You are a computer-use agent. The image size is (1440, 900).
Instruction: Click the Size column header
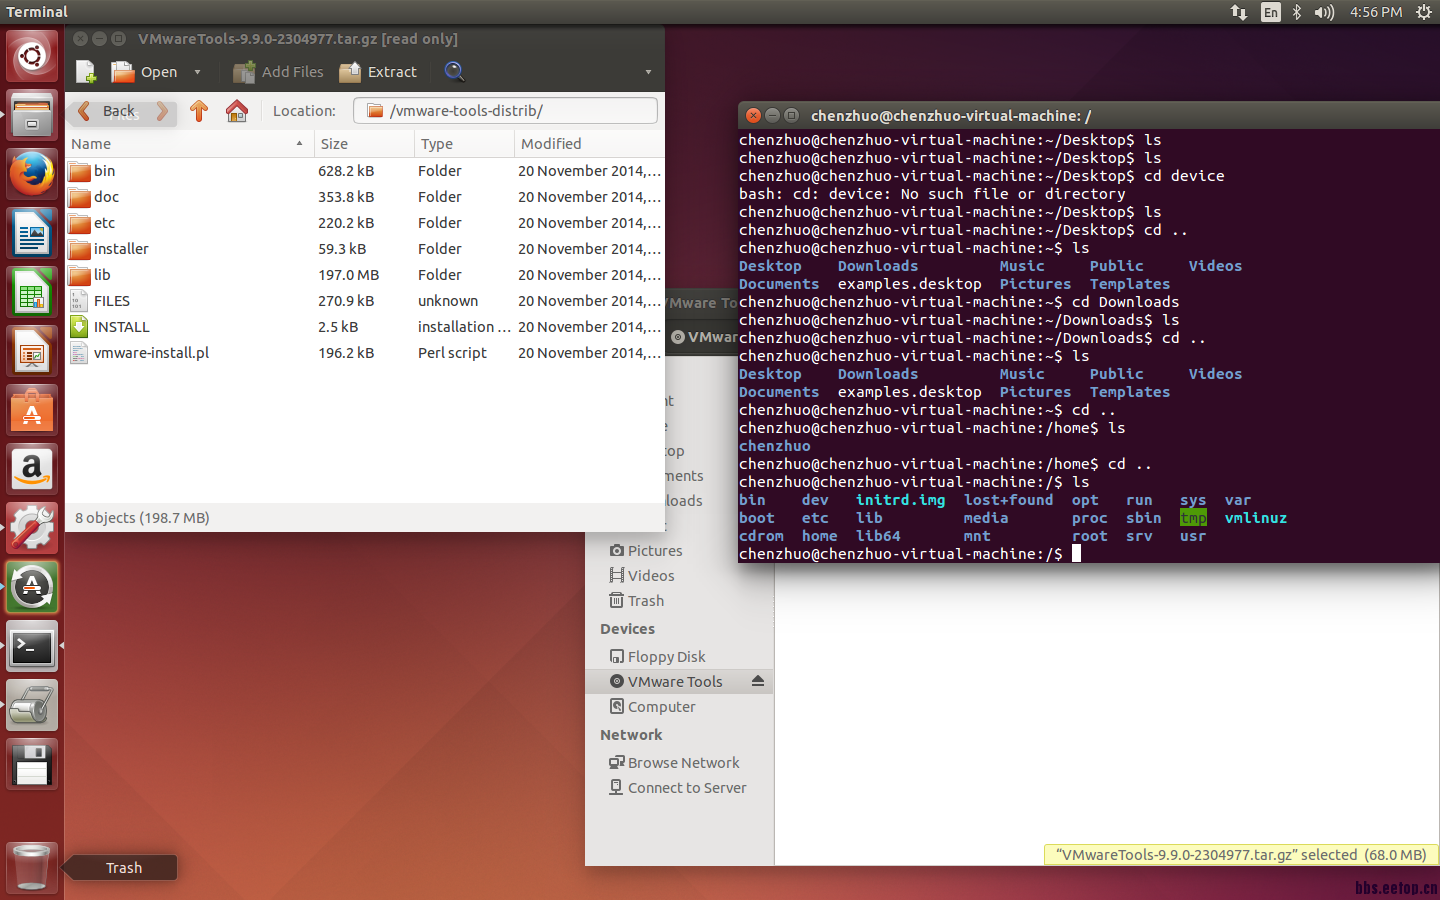click(364, 144)
